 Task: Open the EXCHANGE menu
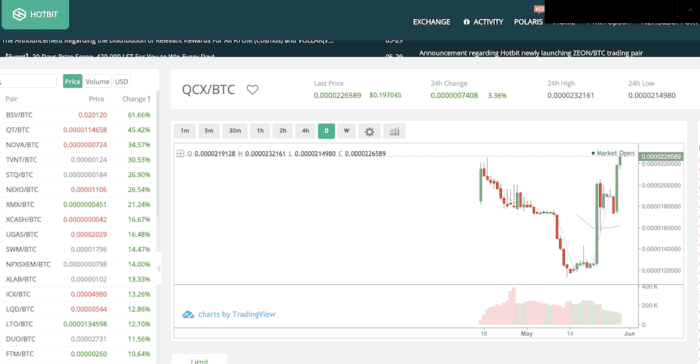431,22
